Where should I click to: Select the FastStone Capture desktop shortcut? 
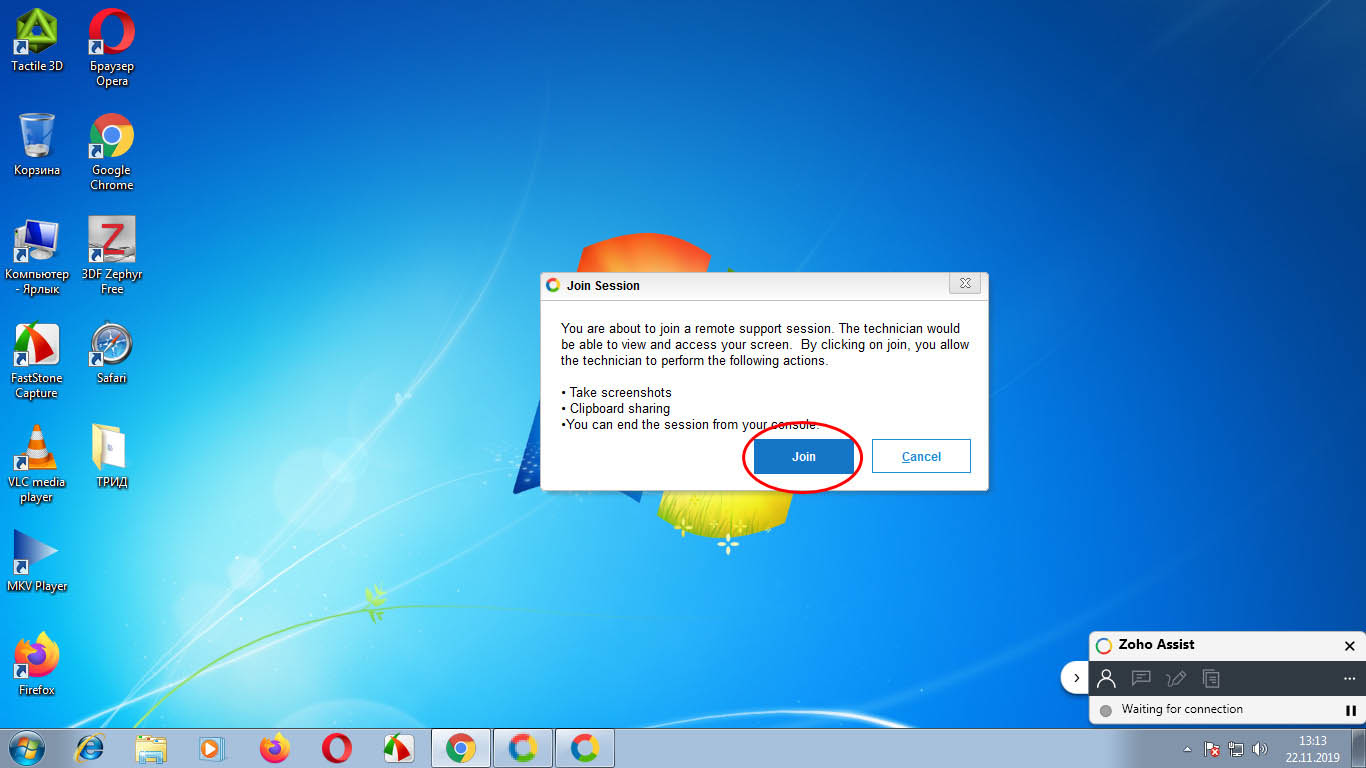tap(37, 360)
